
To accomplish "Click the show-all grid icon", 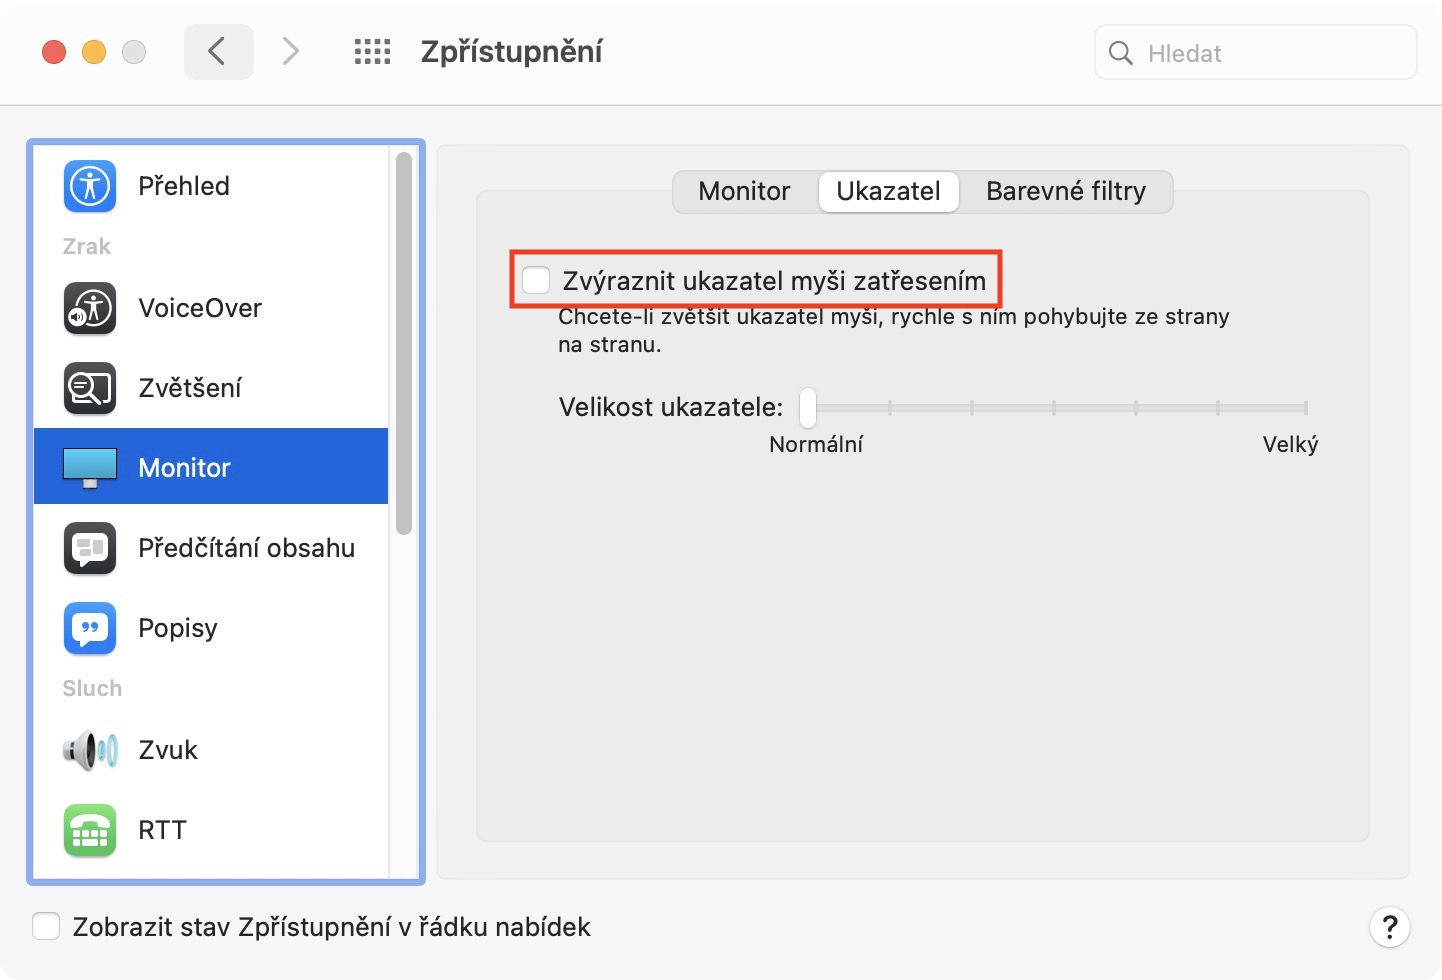I will (x=372, y=52).
